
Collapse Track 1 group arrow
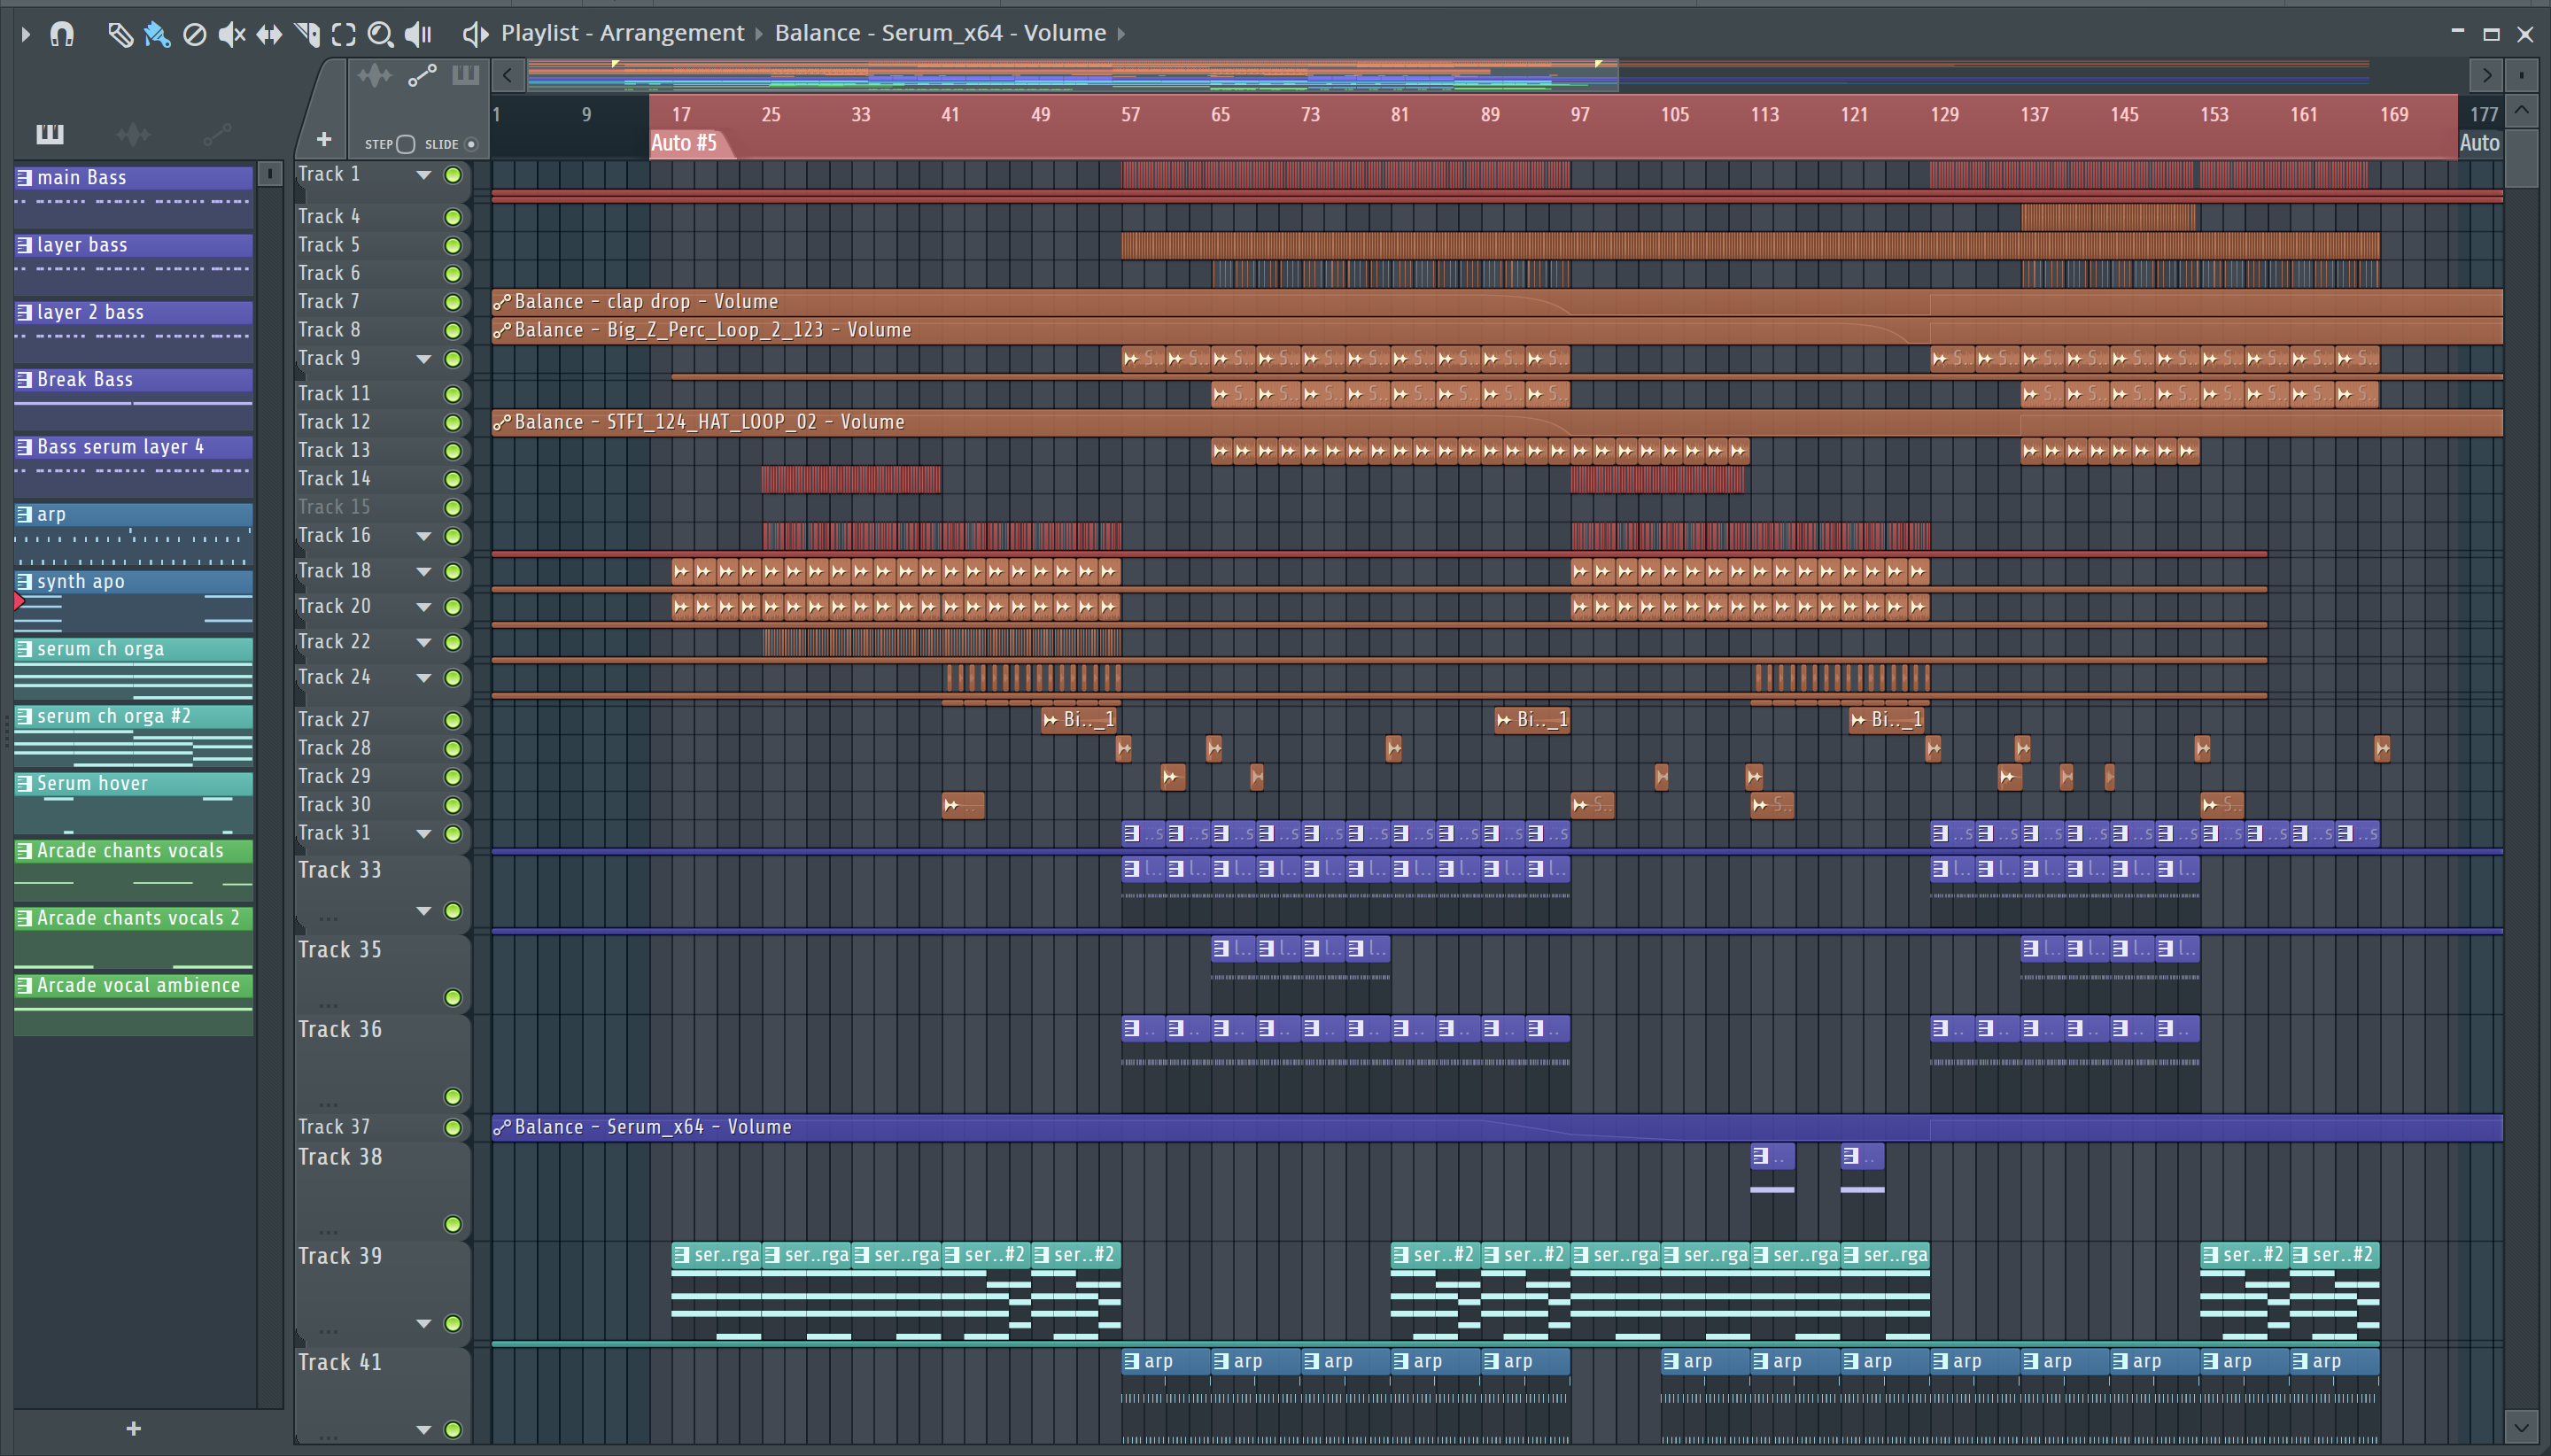tap(424, 175)
